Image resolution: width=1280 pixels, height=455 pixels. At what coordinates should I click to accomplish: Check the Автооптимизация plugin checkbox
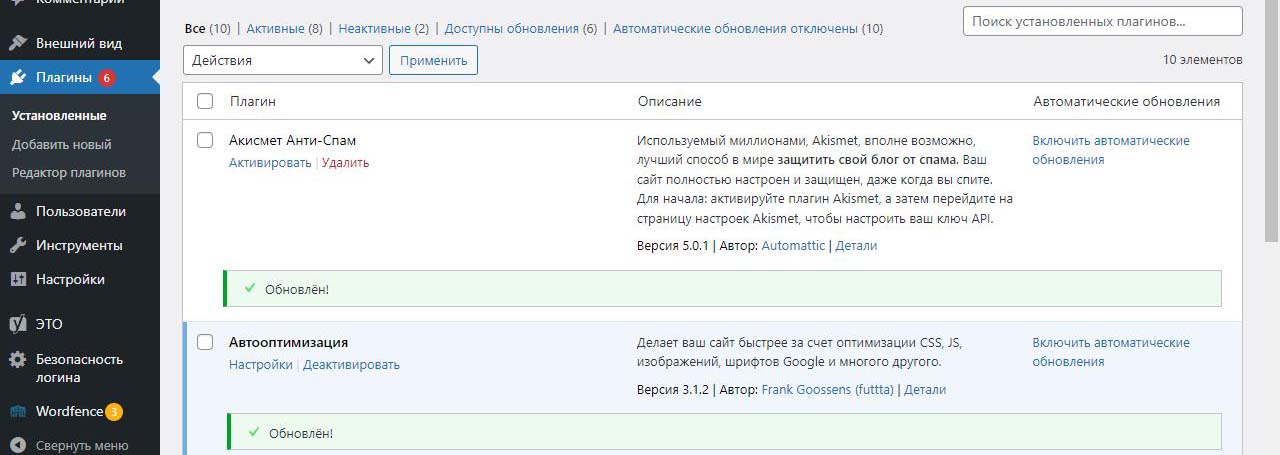point(205,342)
